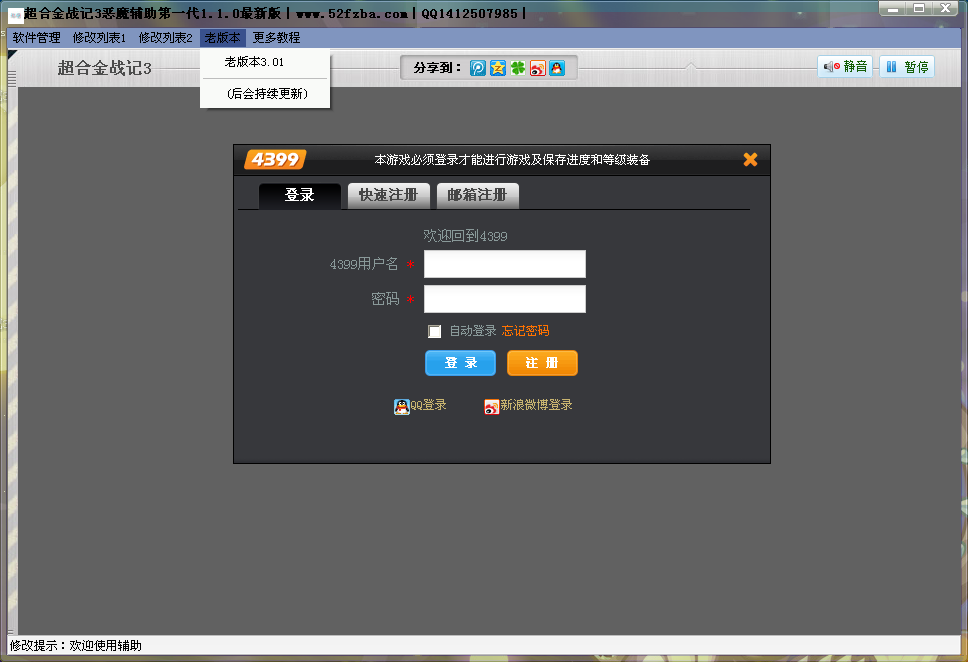Switch to the 登录 tab
Image resolution: width=968 pixels, height=662 pixels.
(x=299, y=196)
